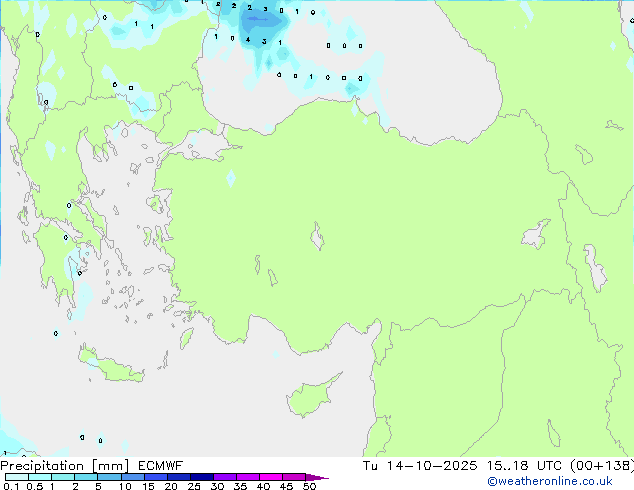Click the '25' legend scale label
Image resolution: width=634 pixels, height=490 pixels.
click(194, 486)
